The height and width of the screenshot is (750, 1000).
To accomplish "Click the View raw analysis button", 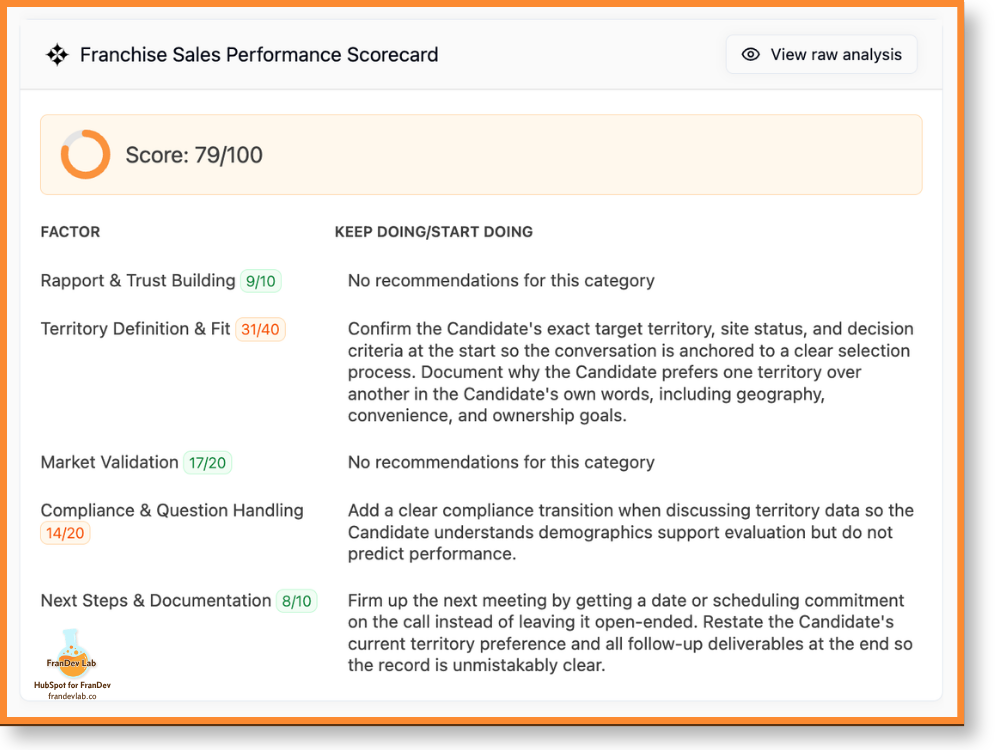I will [x=821, y=55].
